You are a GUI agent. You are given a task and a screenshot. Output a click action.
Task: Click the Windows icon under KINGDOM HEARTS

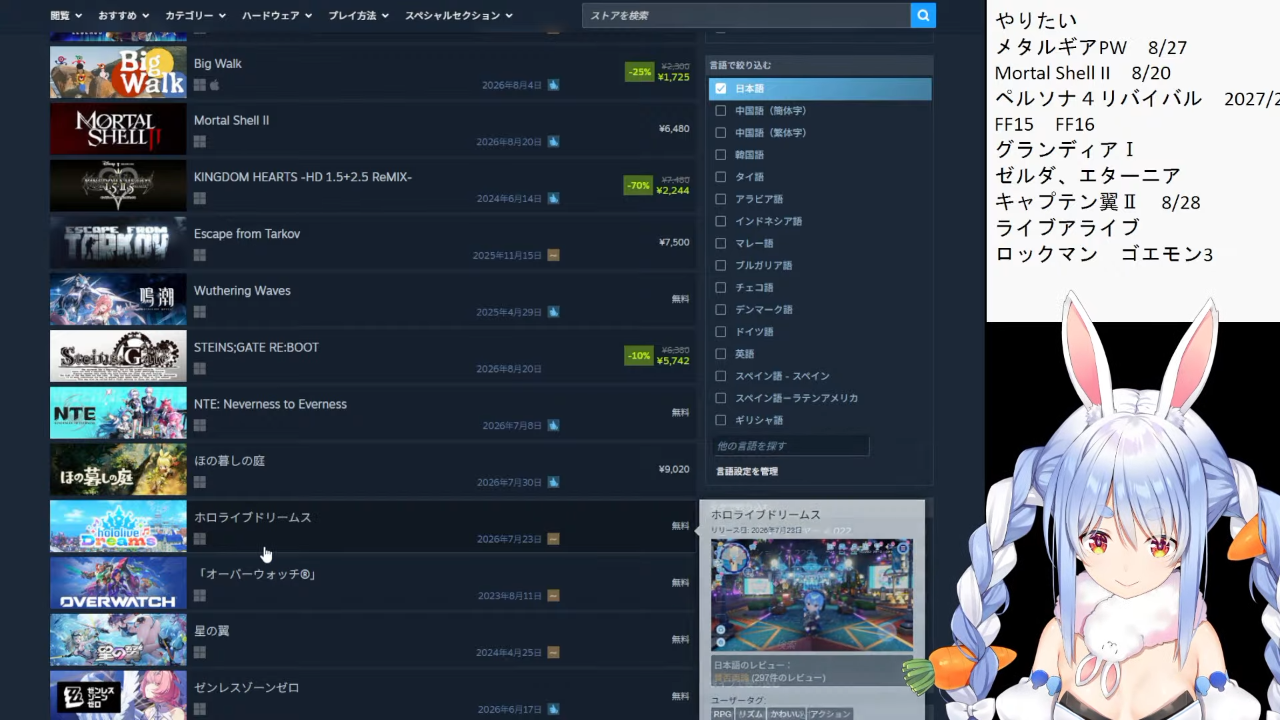[x=200, y=199]
